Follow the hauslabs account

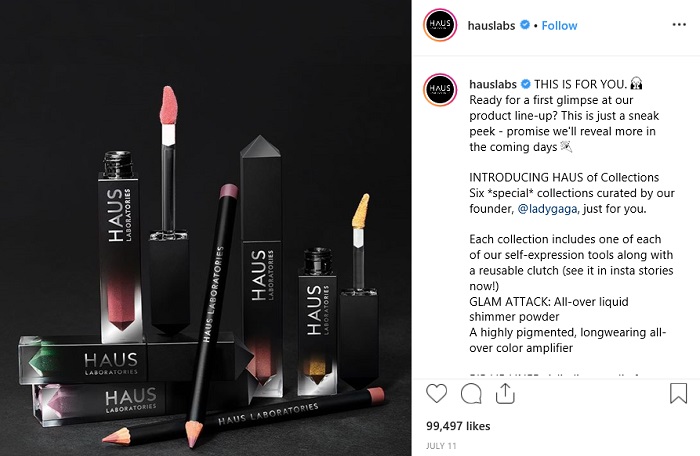(559, 25)
